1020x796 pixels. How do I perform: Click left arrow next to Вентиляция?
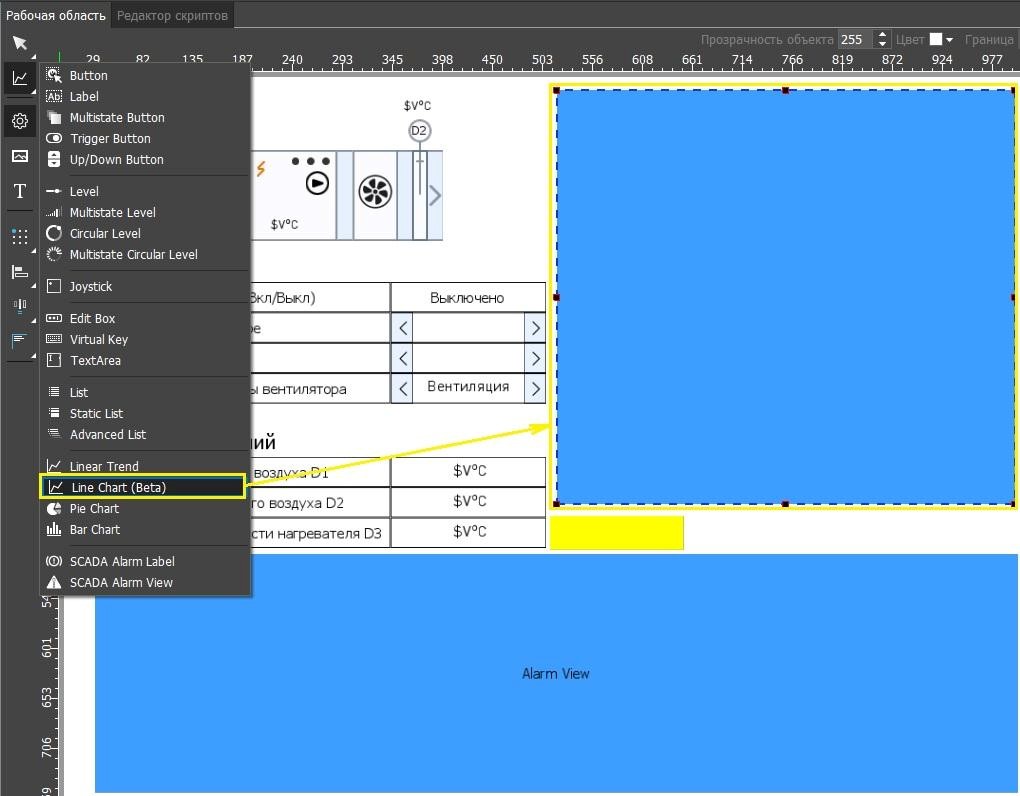pyautogui.click(x=402, y=388)
